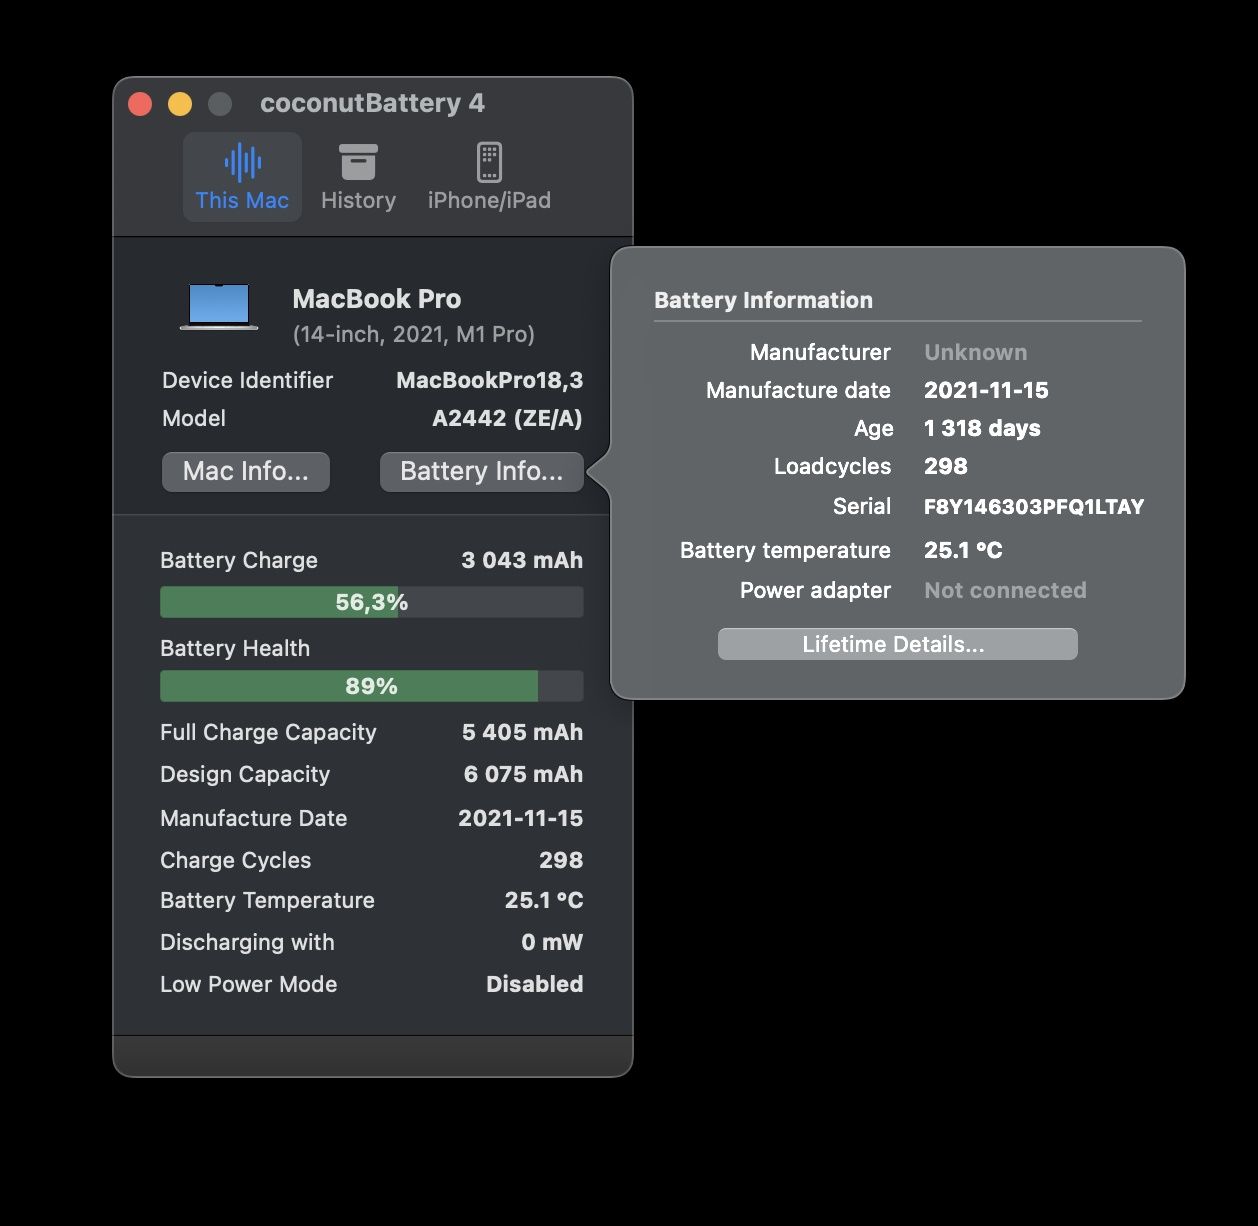This screenshot has height=1226, width=1258.
Task: Switch to the History tab label
Action: (358, 200)
